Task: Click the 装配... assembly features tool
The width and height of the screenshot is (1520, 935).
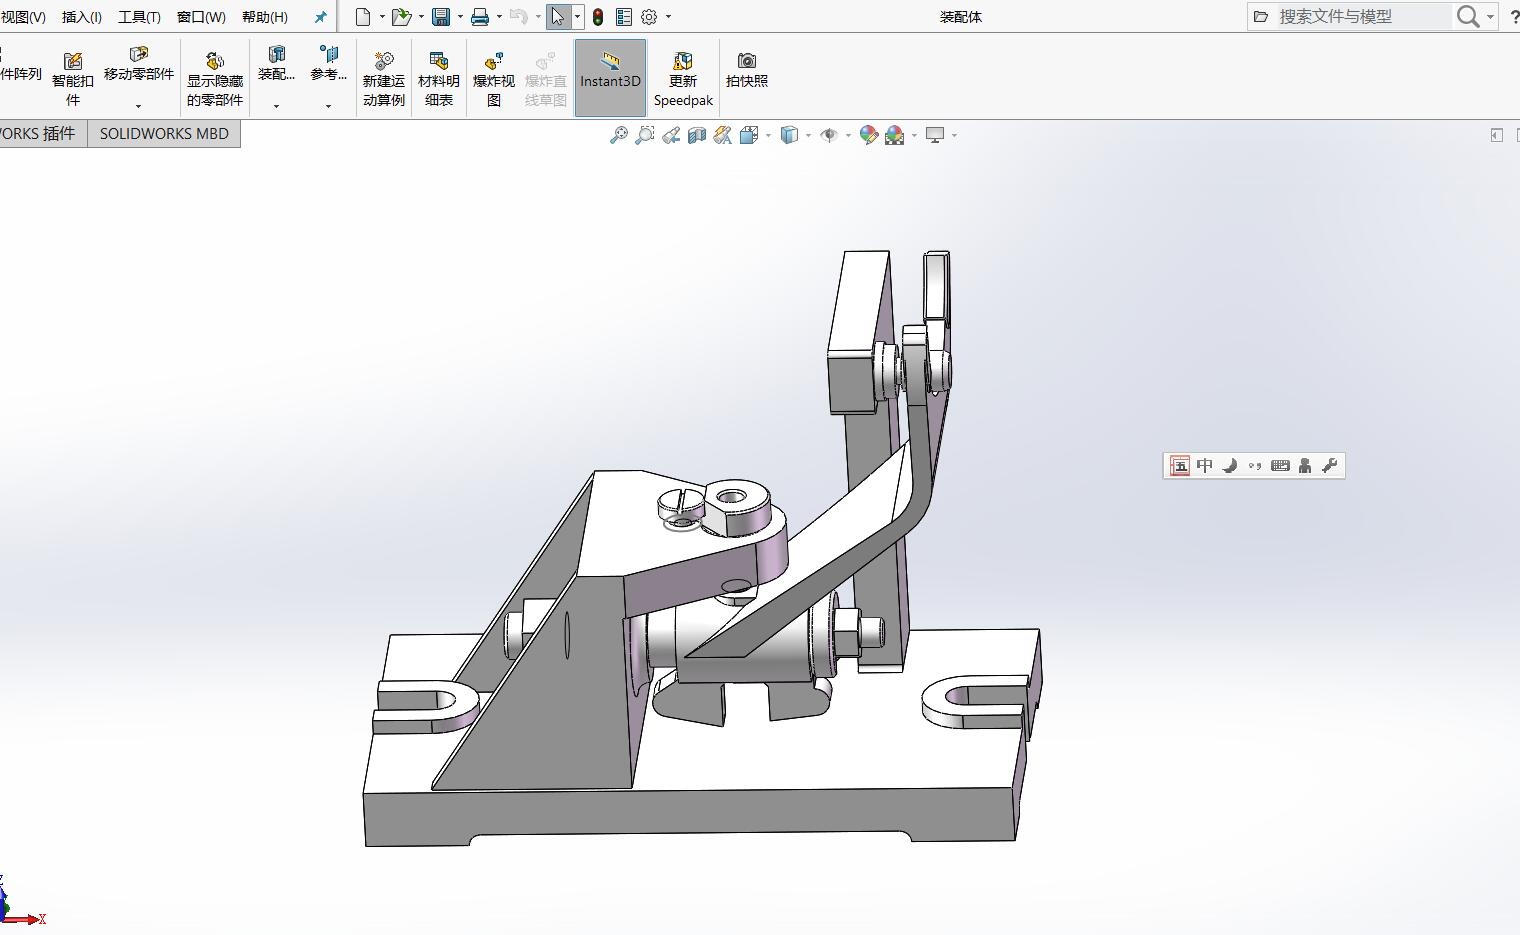Action: click(276, 64)
